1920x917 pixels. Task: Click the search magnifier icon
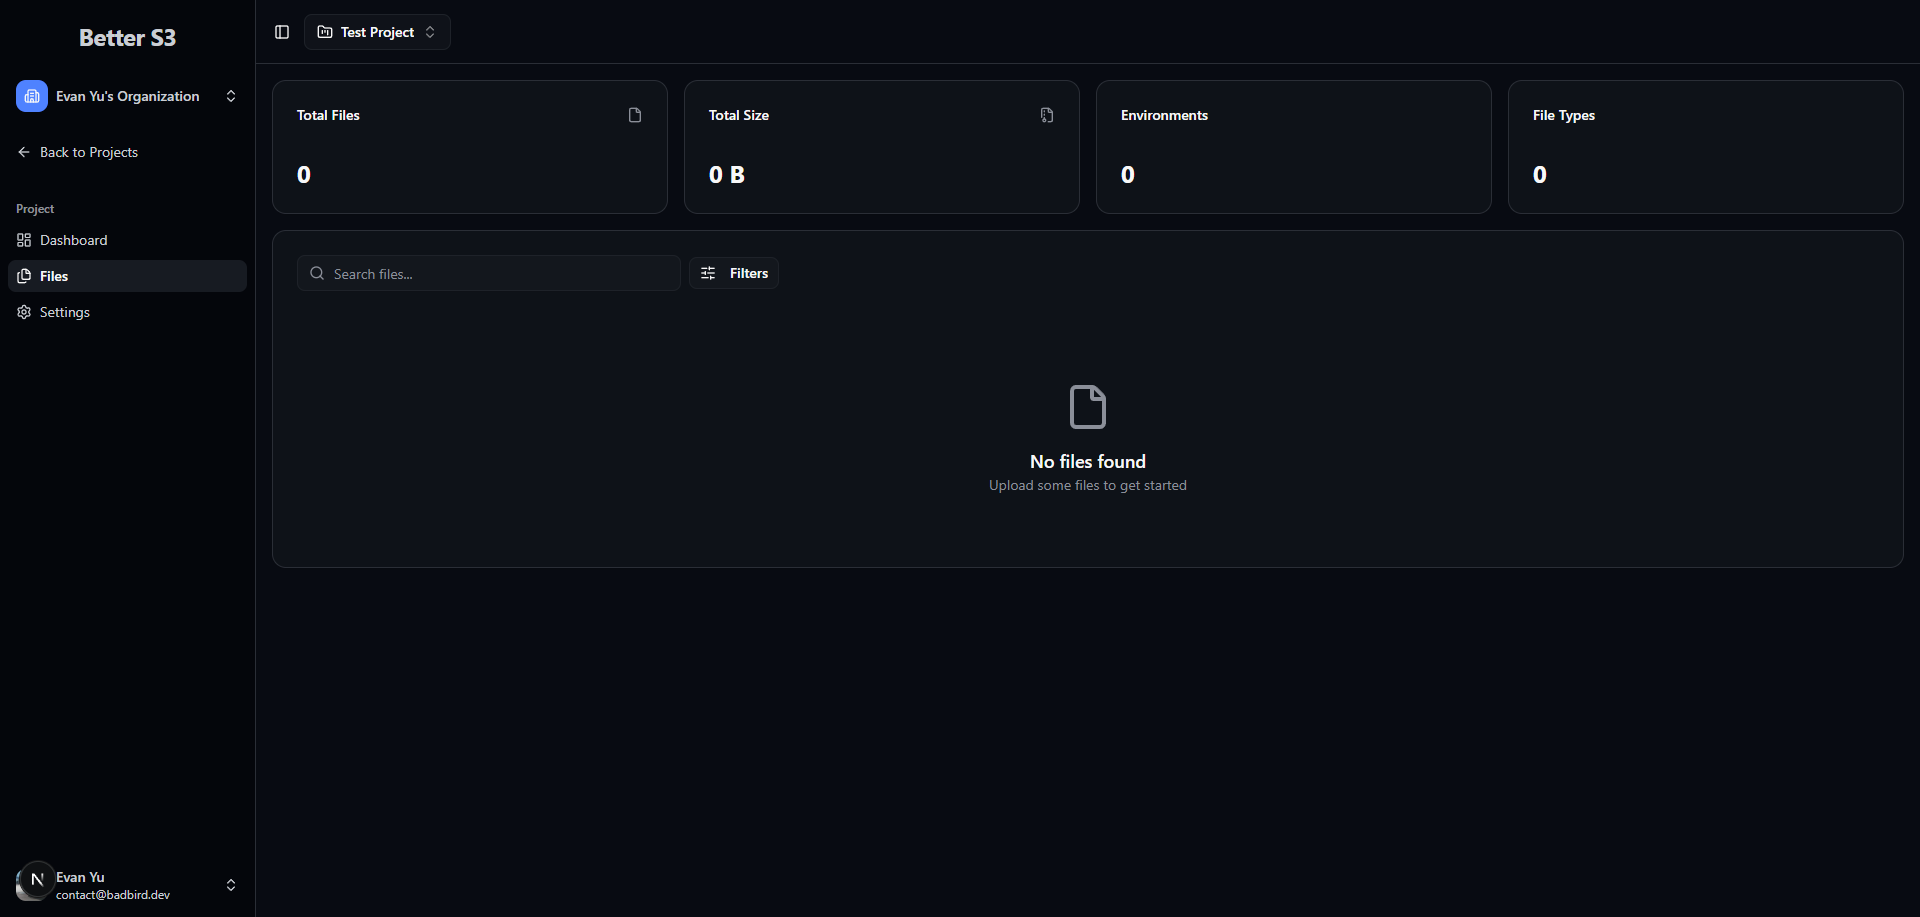[x=317, y=273]
